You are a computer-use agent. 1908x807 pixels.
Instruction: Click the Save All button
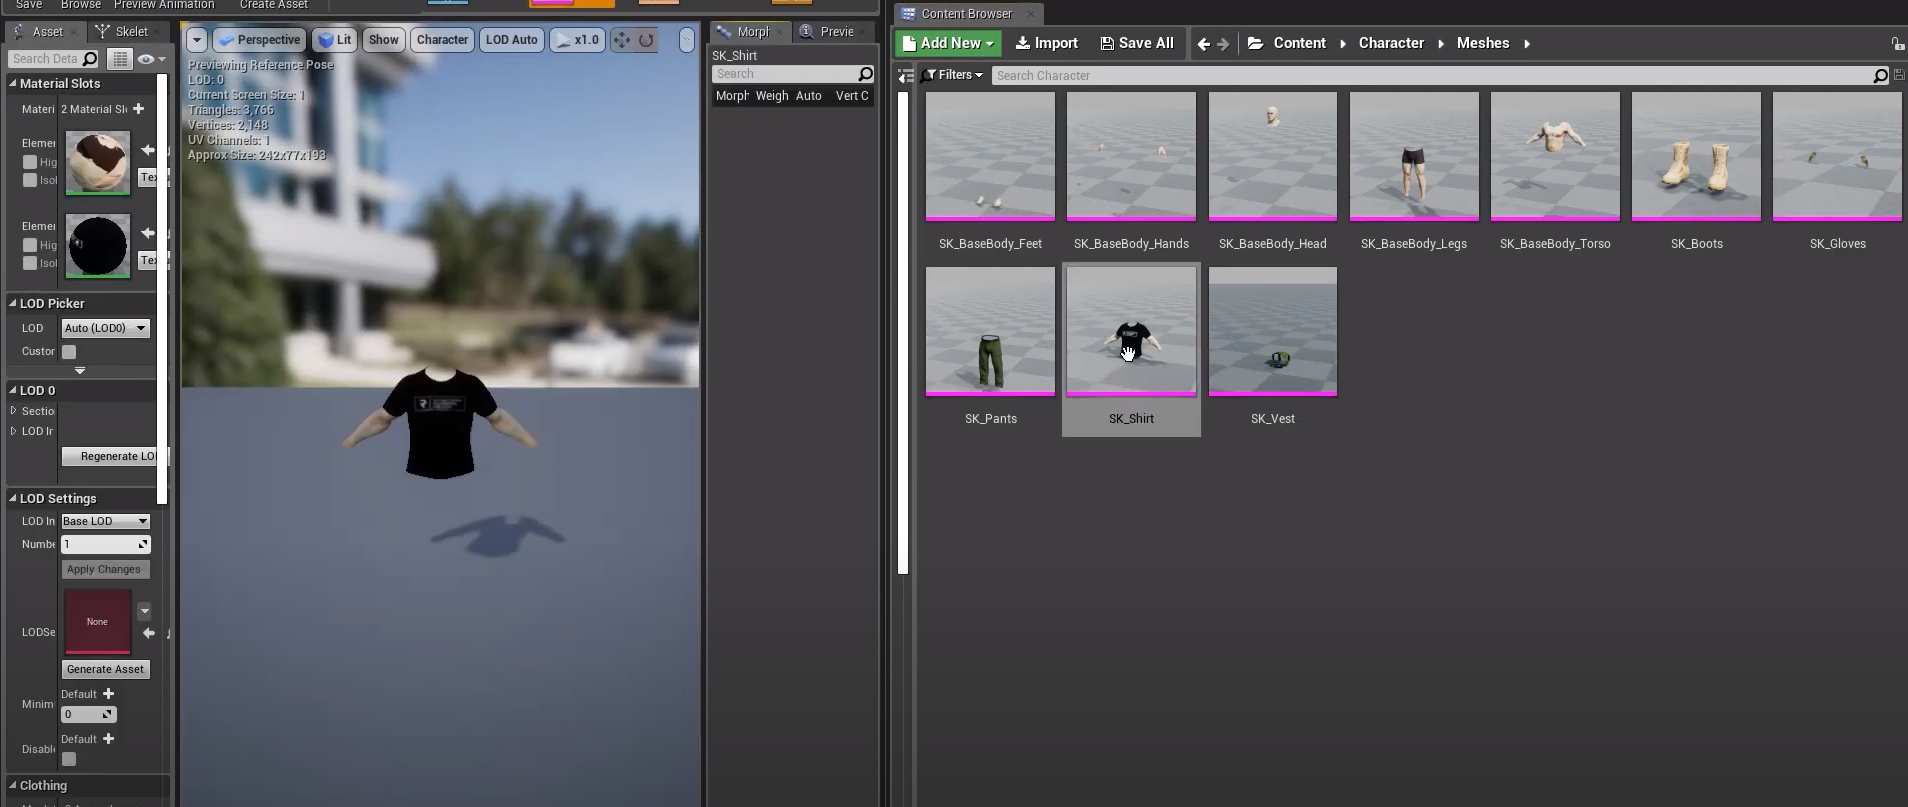[x=1136, y=43]
